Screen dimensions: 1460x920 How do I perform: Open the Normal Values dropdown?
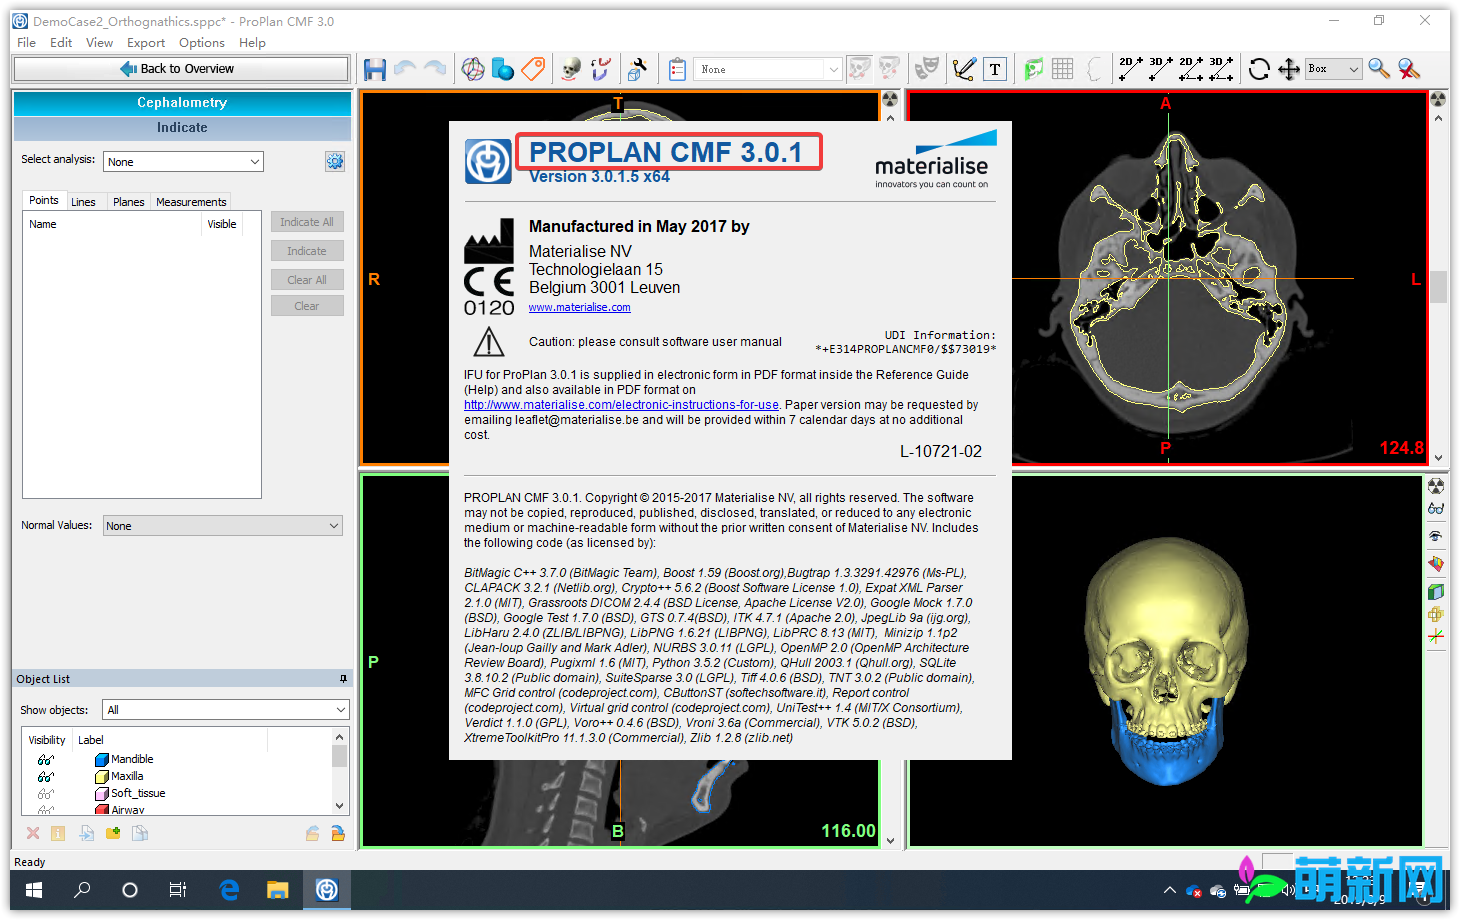[222, 525]
